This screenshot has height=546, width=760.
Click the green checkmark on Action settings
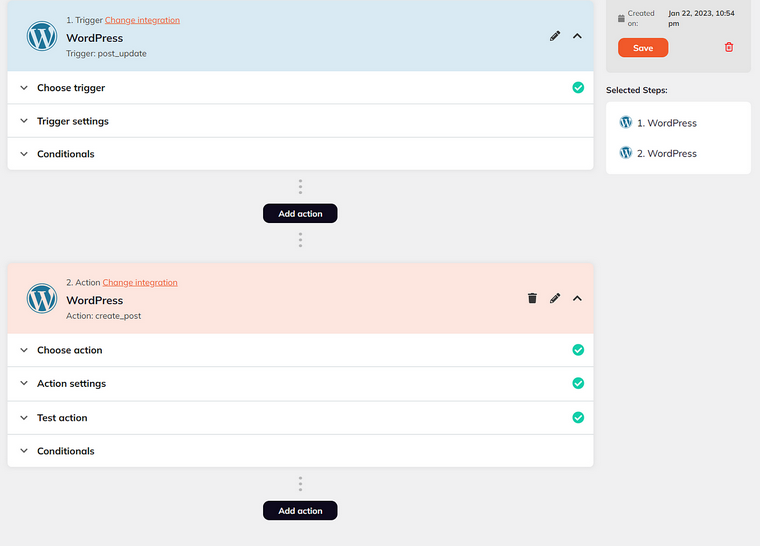point(578,383)
